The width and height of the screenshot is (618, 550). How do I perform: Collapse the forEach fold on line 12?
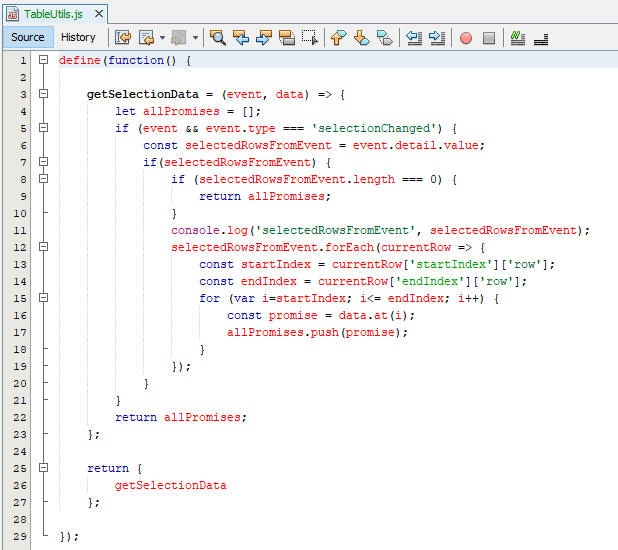coord(43,247)
